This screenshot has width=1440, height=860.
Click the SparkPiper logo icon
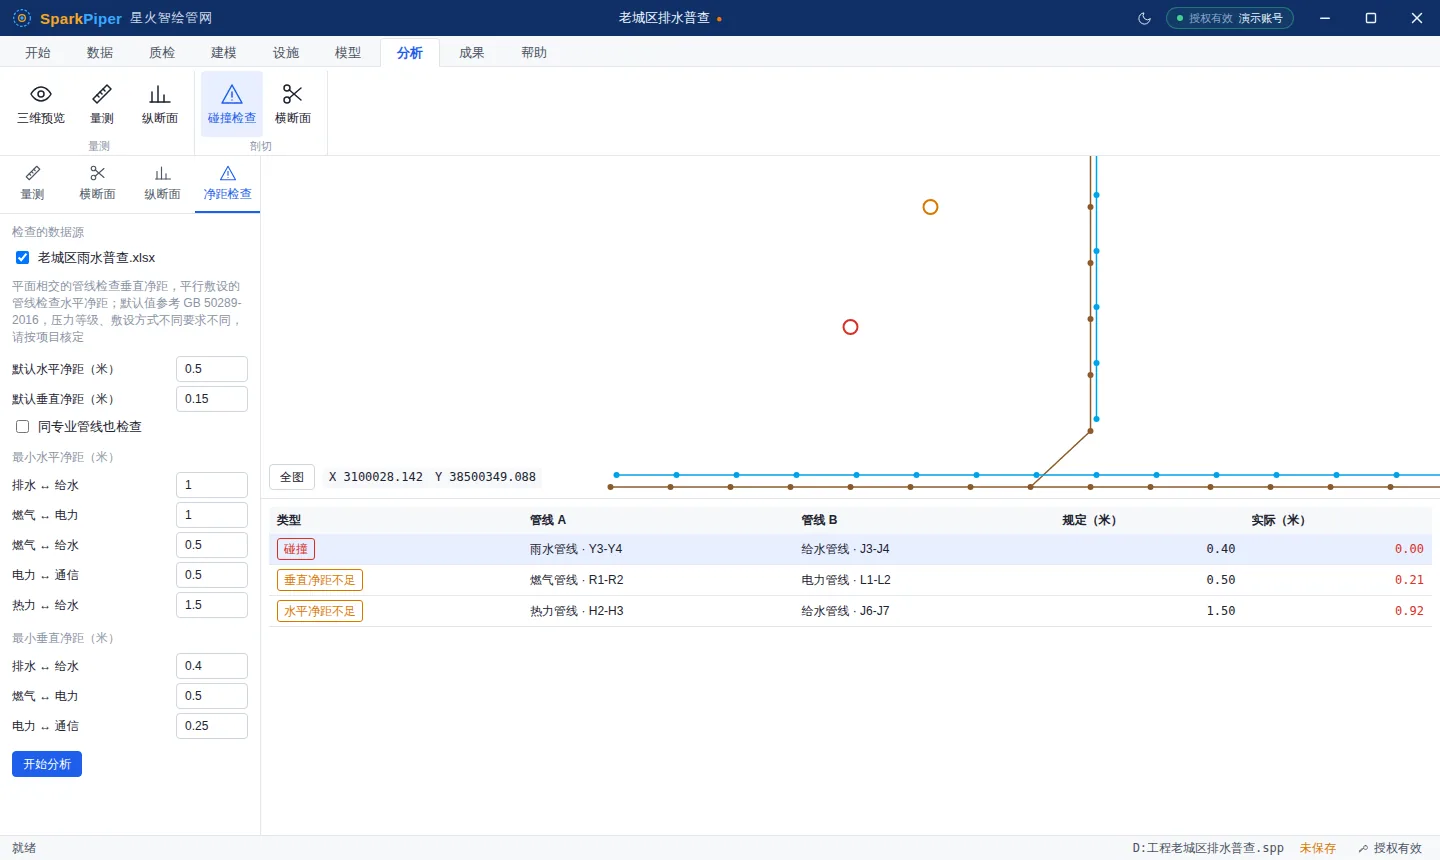click(x=22, y=18)
